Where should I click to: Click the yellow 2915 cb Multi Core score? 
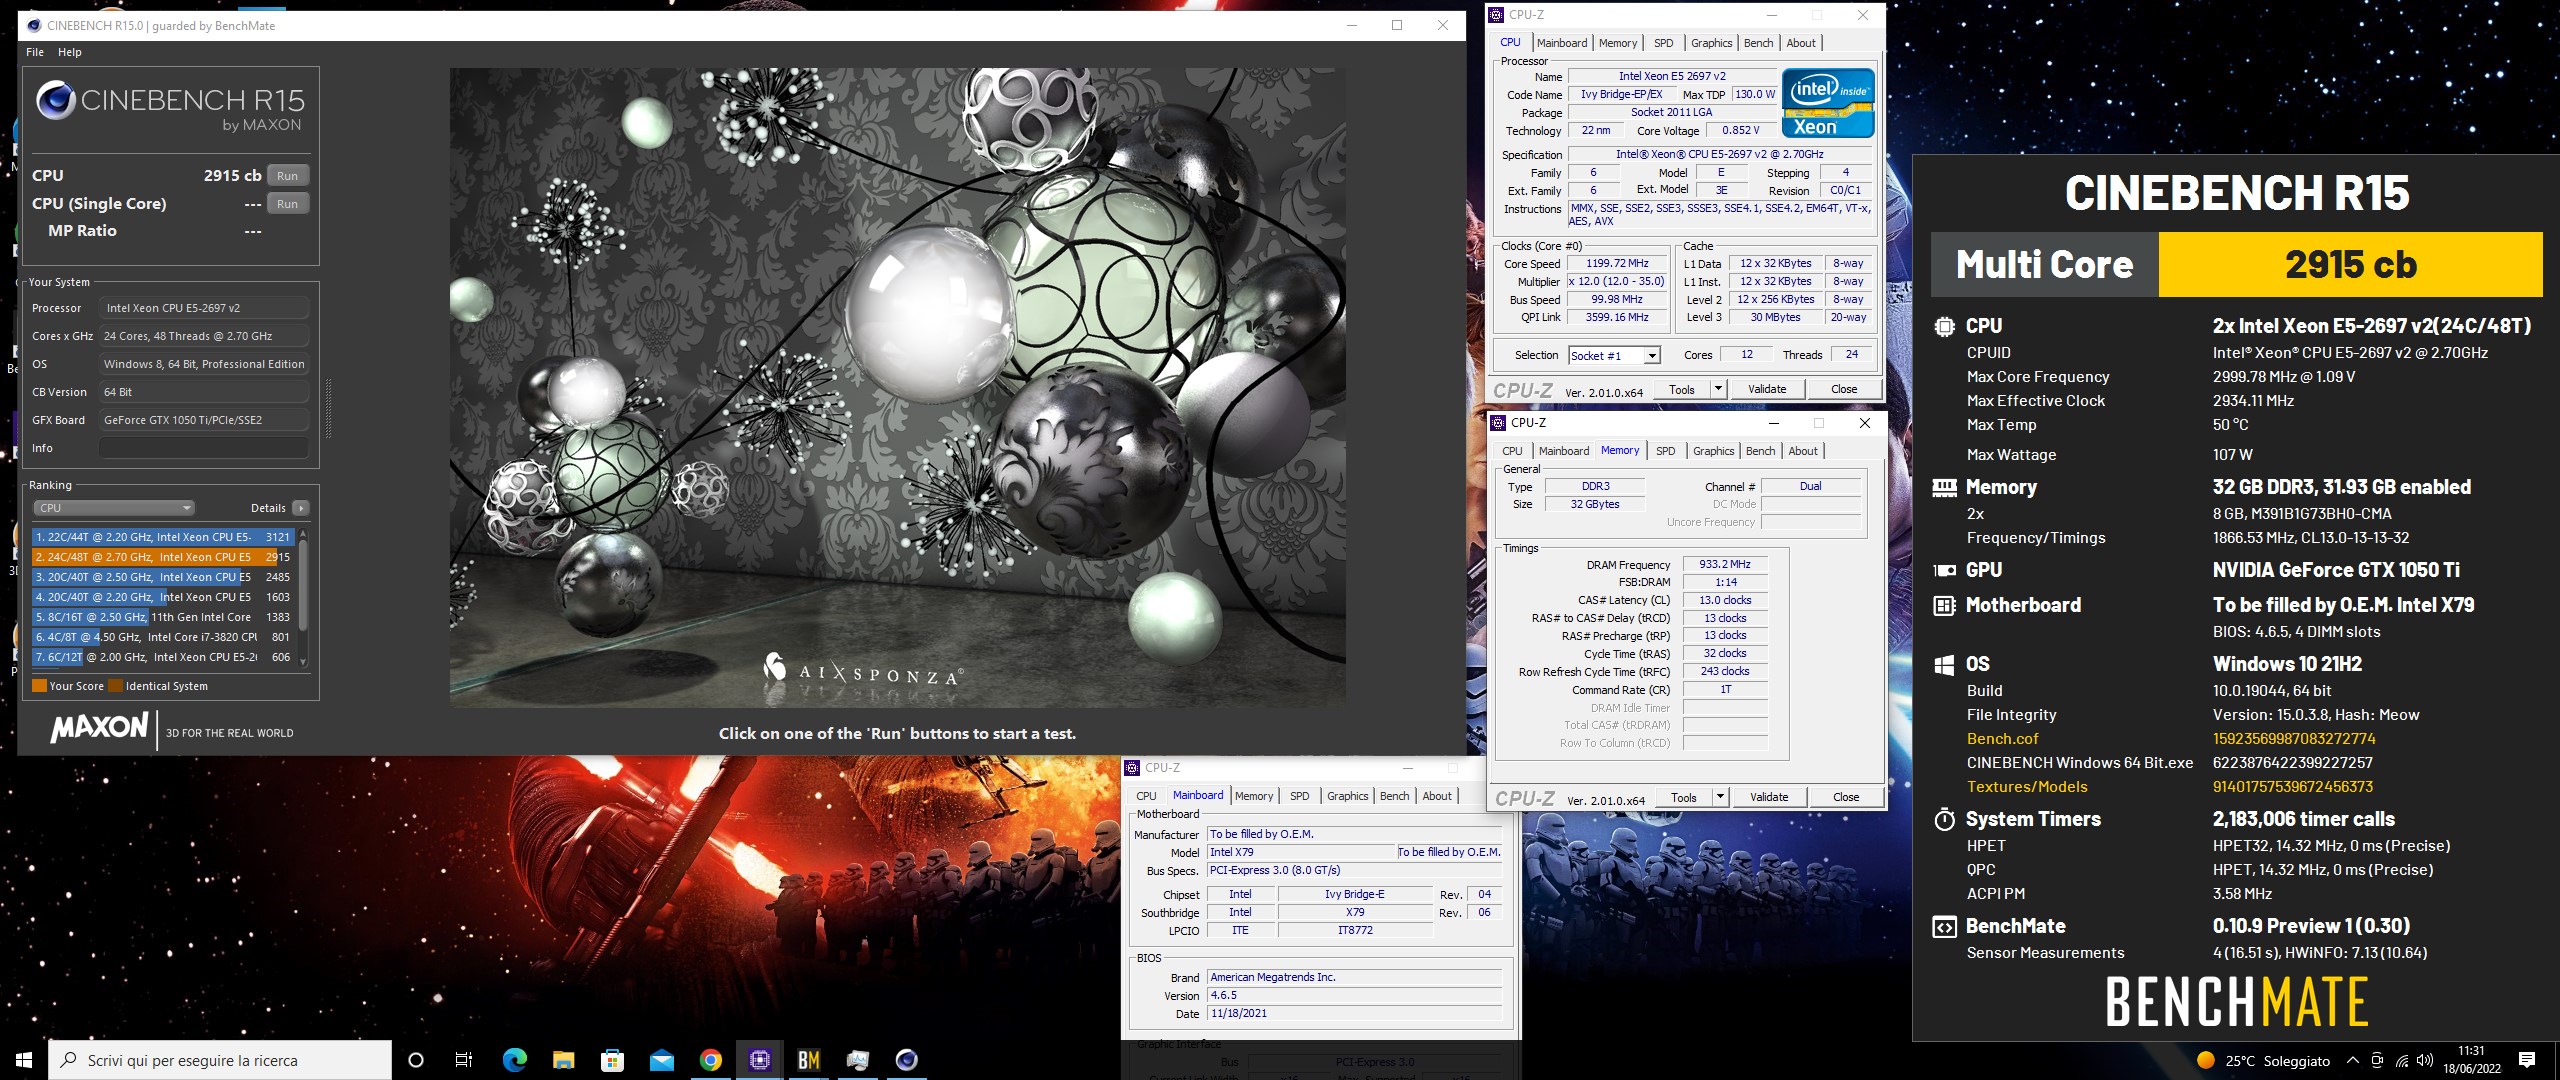coord(2350,265)
